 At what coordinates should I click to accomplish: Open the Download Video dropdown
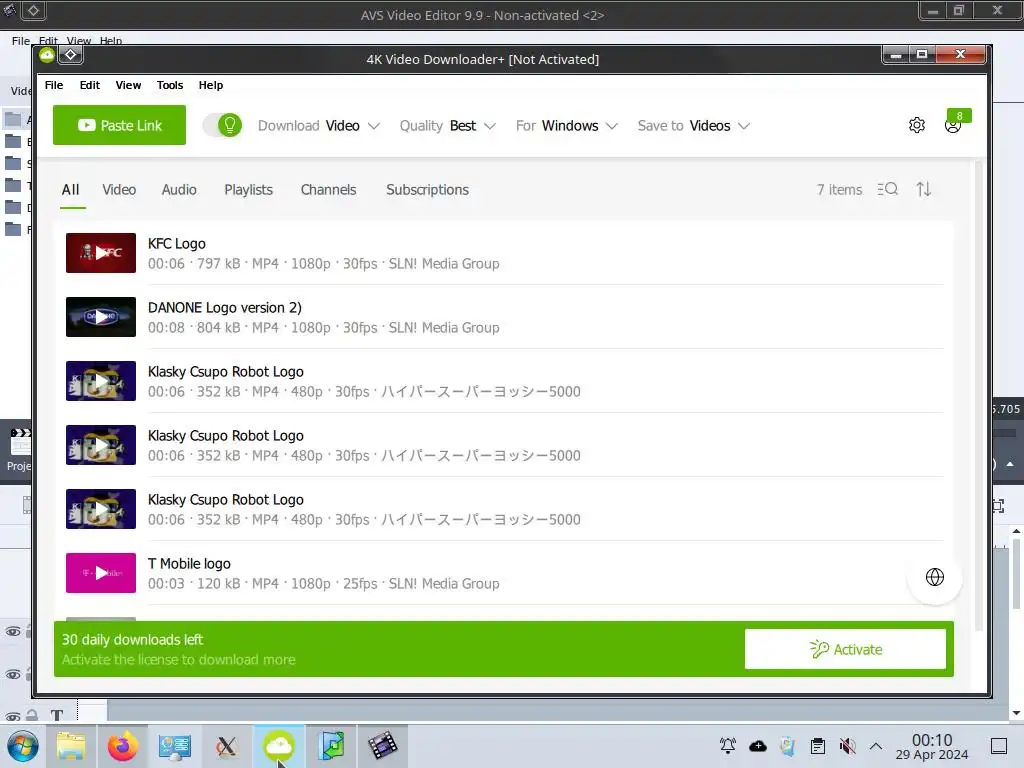(318, 125)
